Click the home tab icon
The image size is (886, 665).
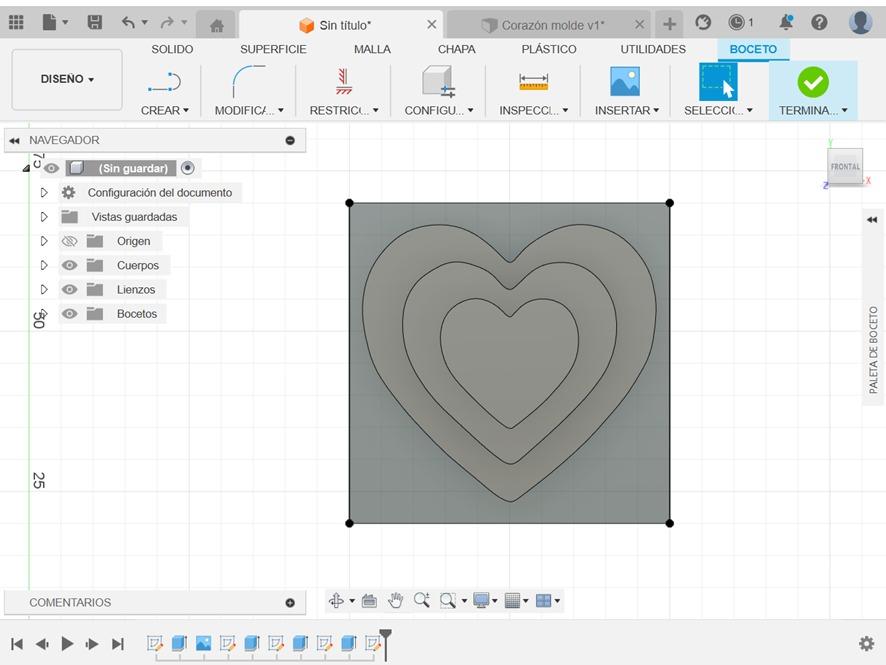click(216, 25)
